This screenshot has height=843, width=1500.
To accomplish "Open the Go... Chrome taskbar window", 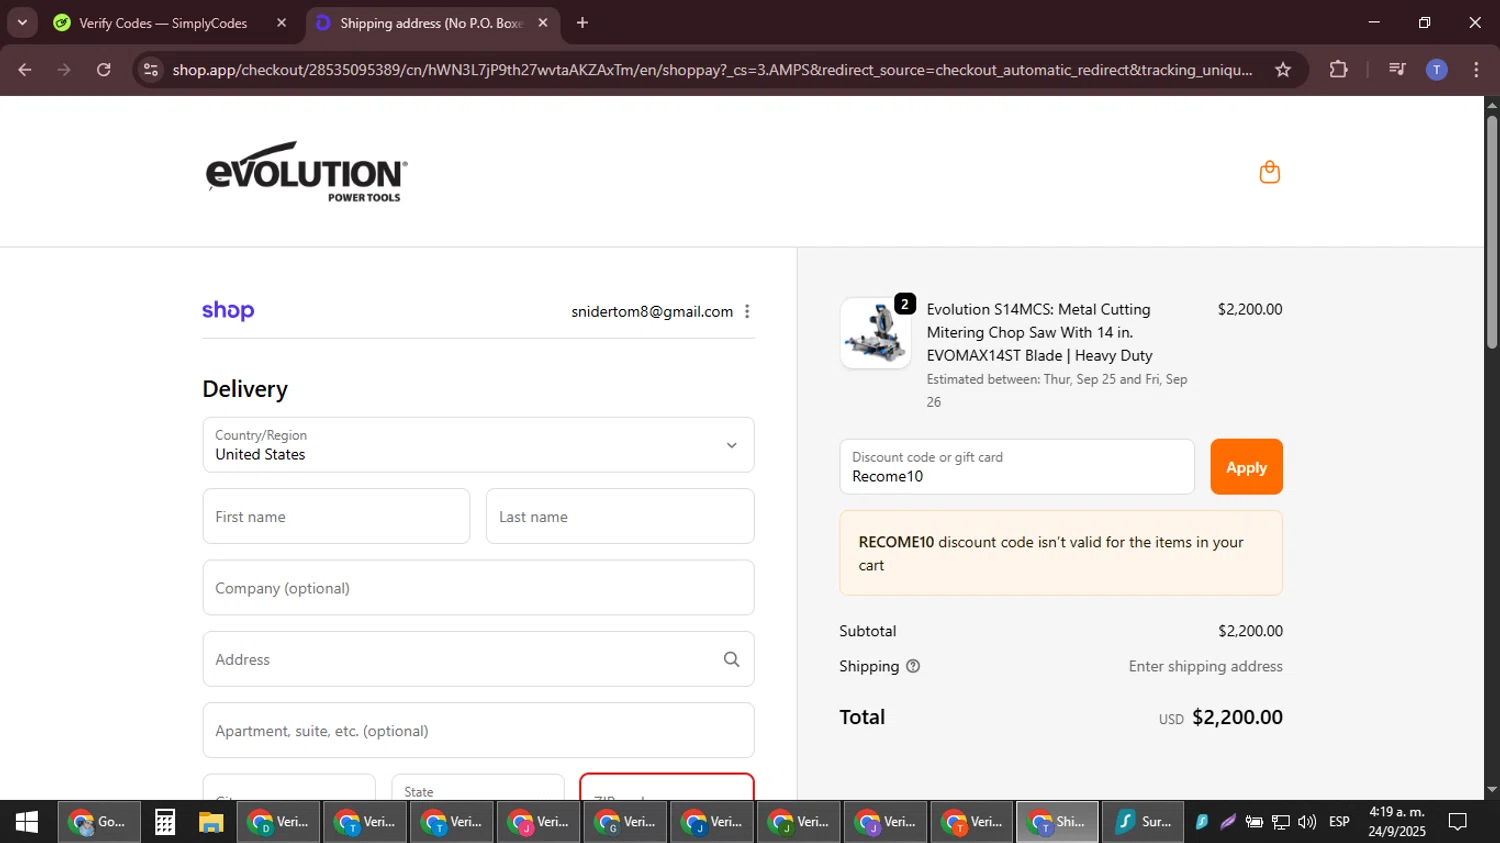I will (x=98, y=822).
